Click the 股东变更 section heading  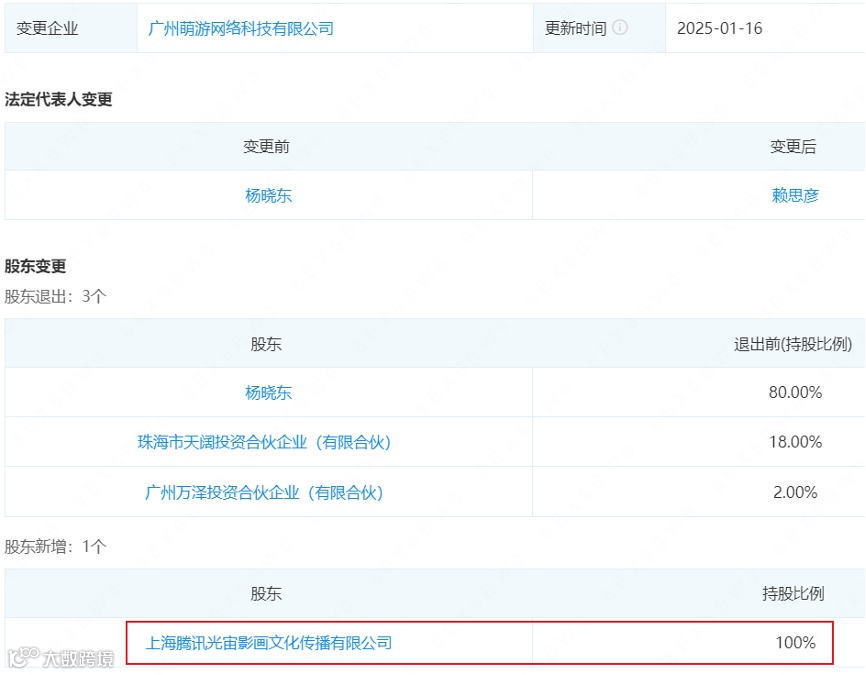(35, 266)
